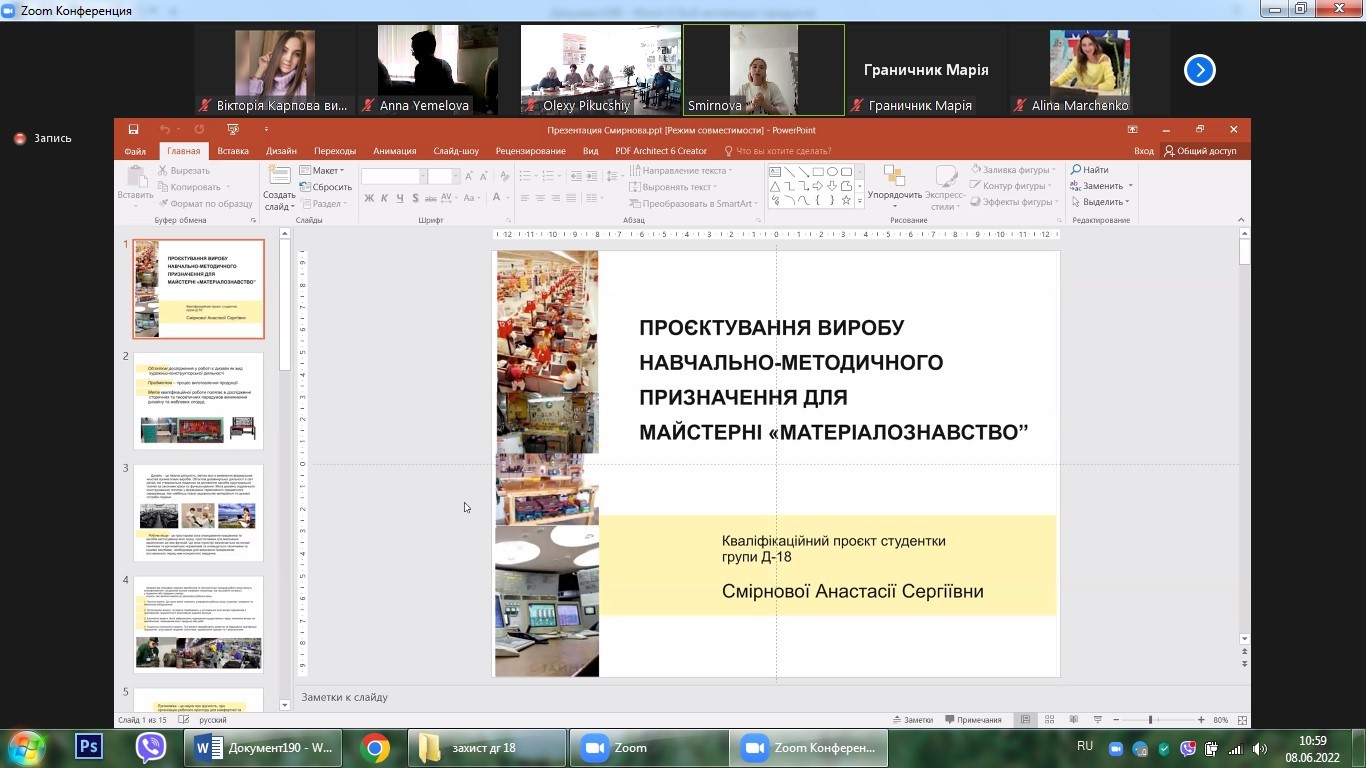Fit slide to current window
Image resolution: width=1366 pixels, height=768 pixels.
click(1243, 720)
